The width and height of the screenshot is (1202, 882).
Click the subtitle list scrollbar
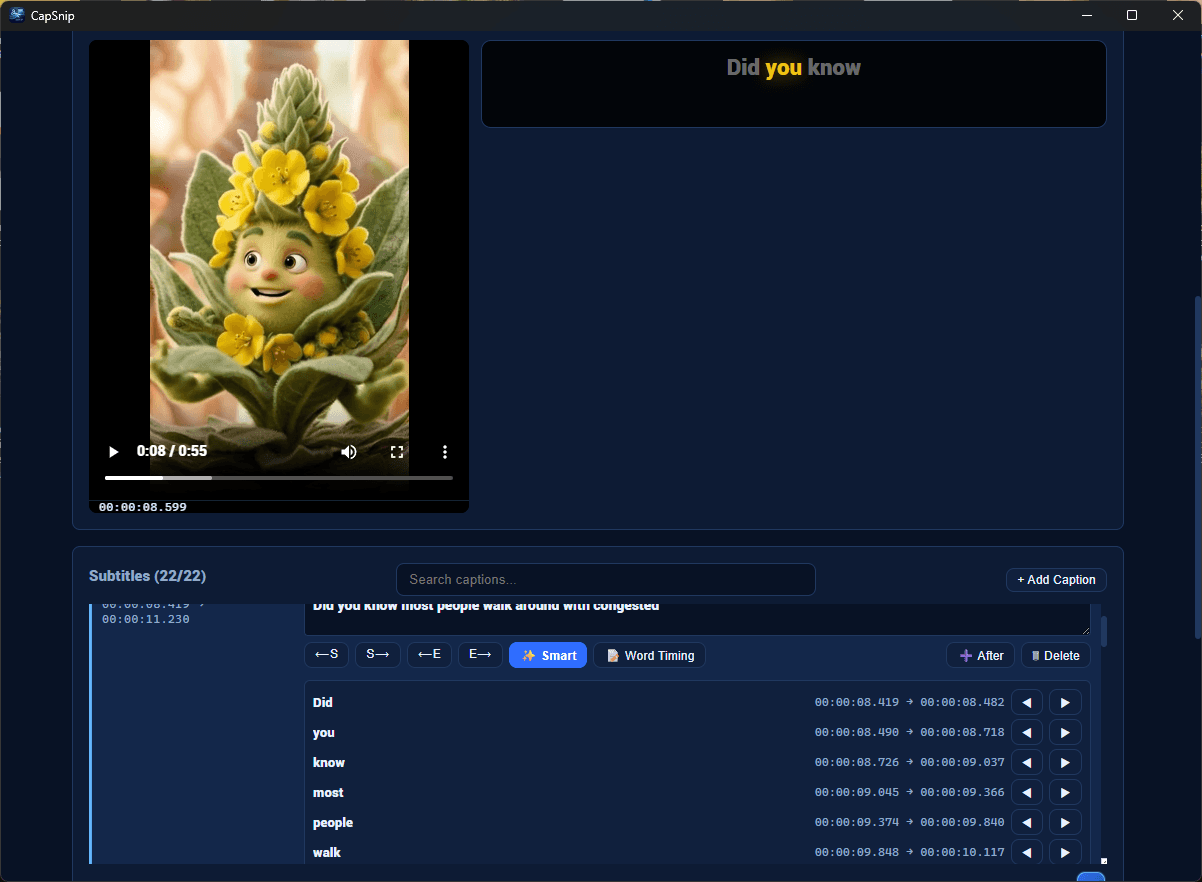point(1104,632)
